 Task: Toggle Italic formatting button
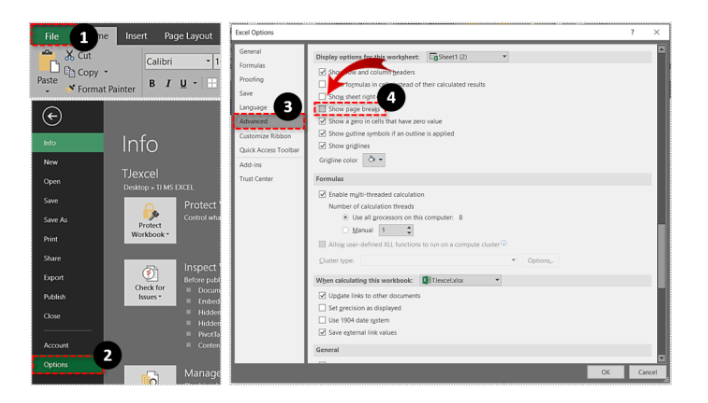168,83
